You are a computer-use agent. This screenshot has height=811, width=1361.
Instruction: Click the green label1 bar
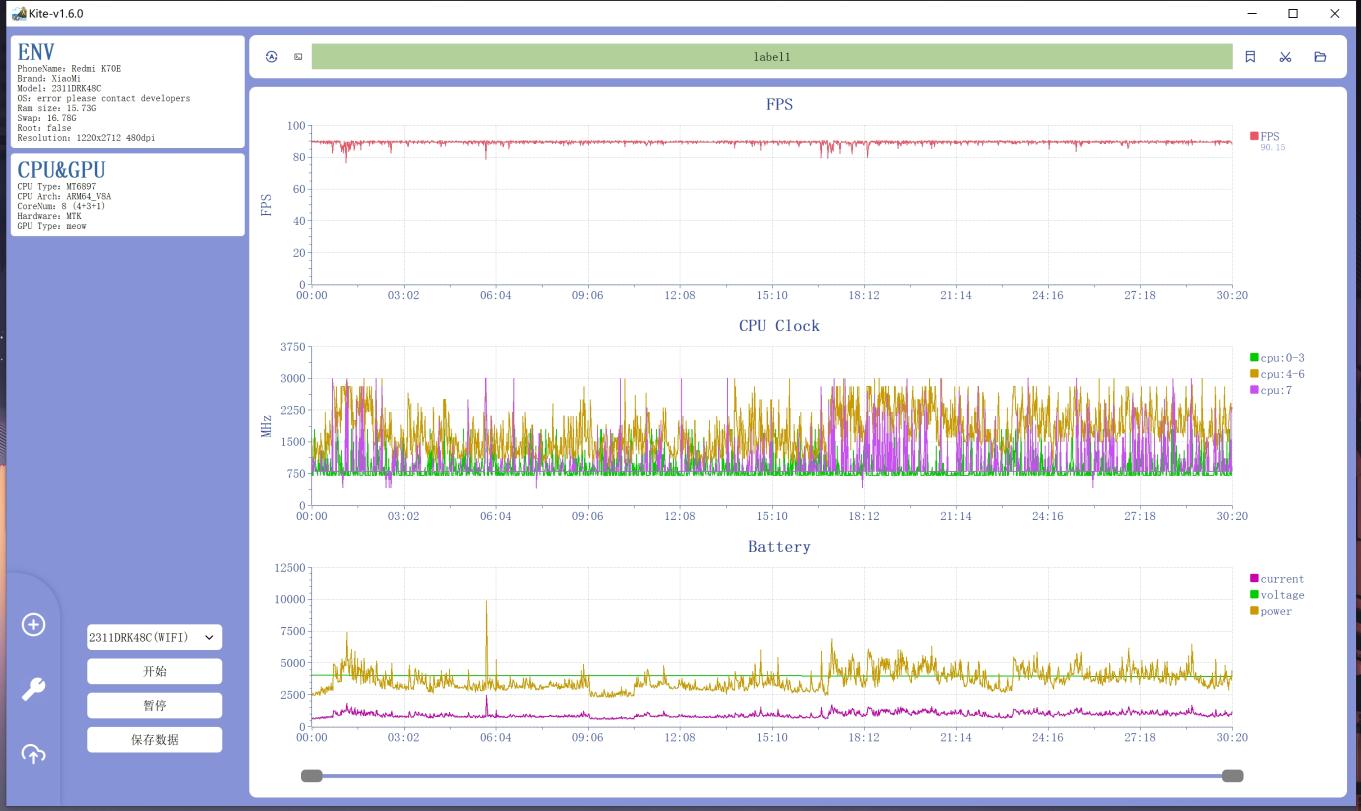[x=771, y=57]
